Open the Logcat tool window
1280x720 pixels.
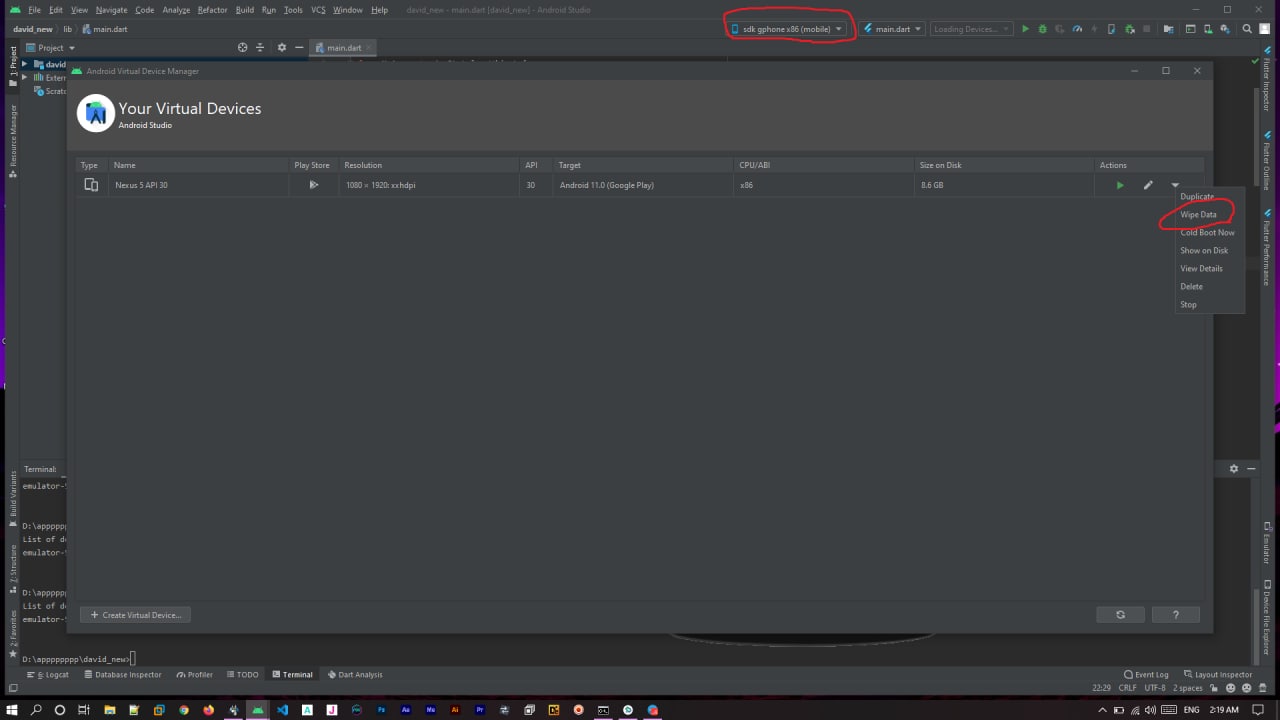pyautogui.click(x=47, y=675)
